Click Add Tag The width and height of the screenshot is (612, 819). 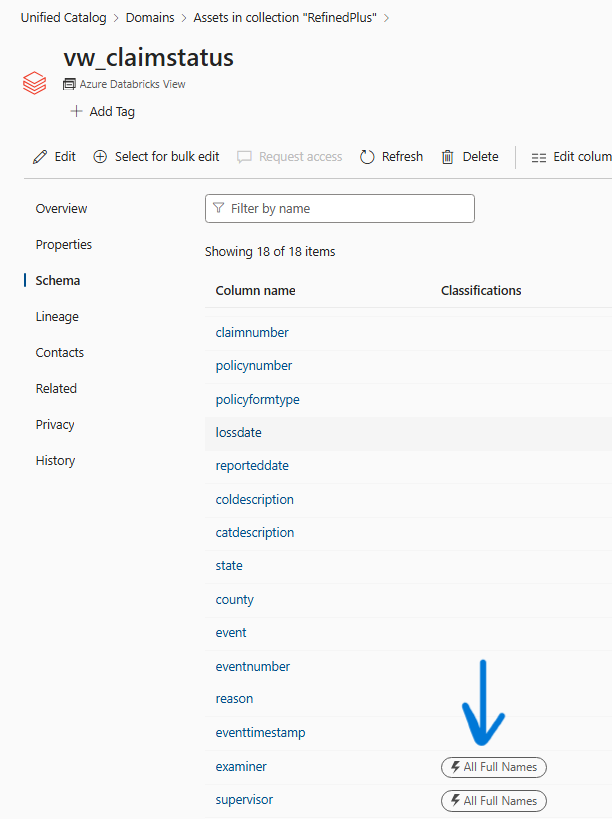click(112, 112)
